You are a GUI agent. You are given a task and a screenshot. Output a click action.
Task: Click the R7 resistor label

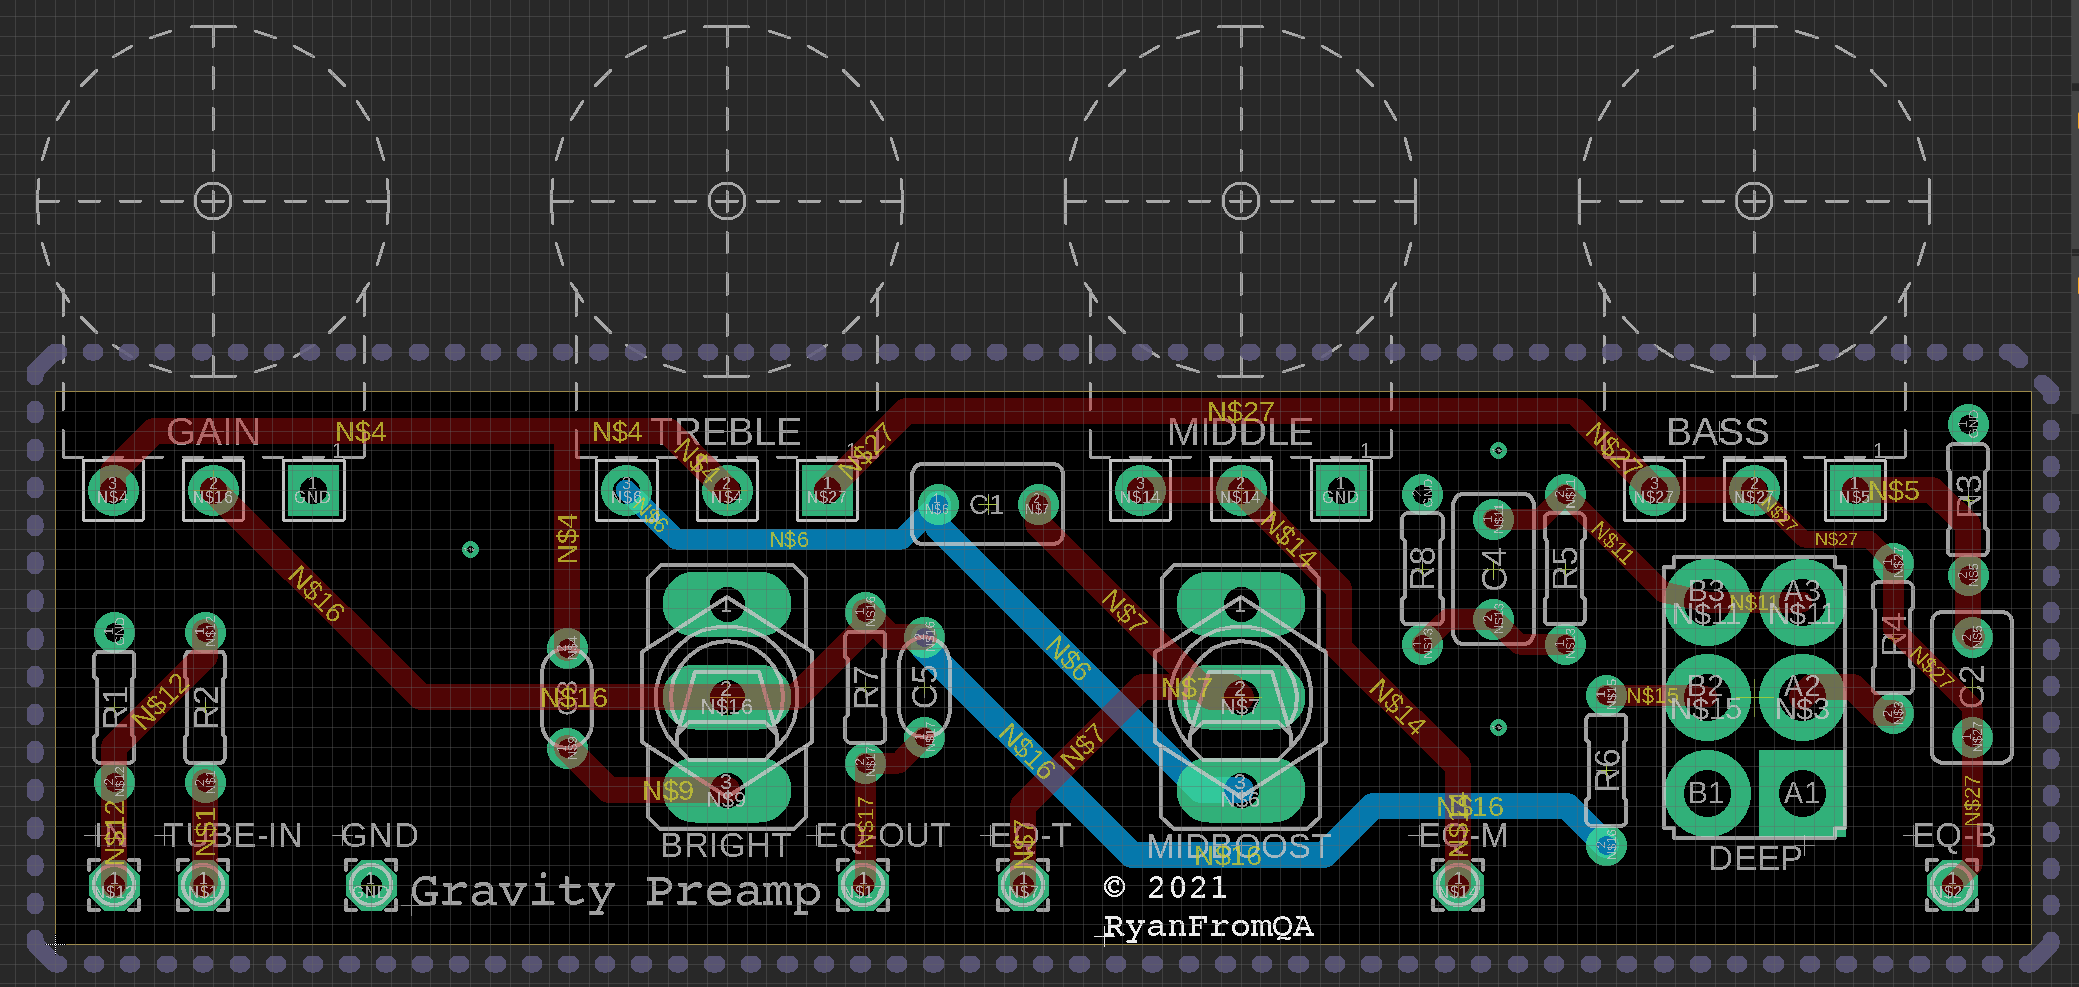866,688
